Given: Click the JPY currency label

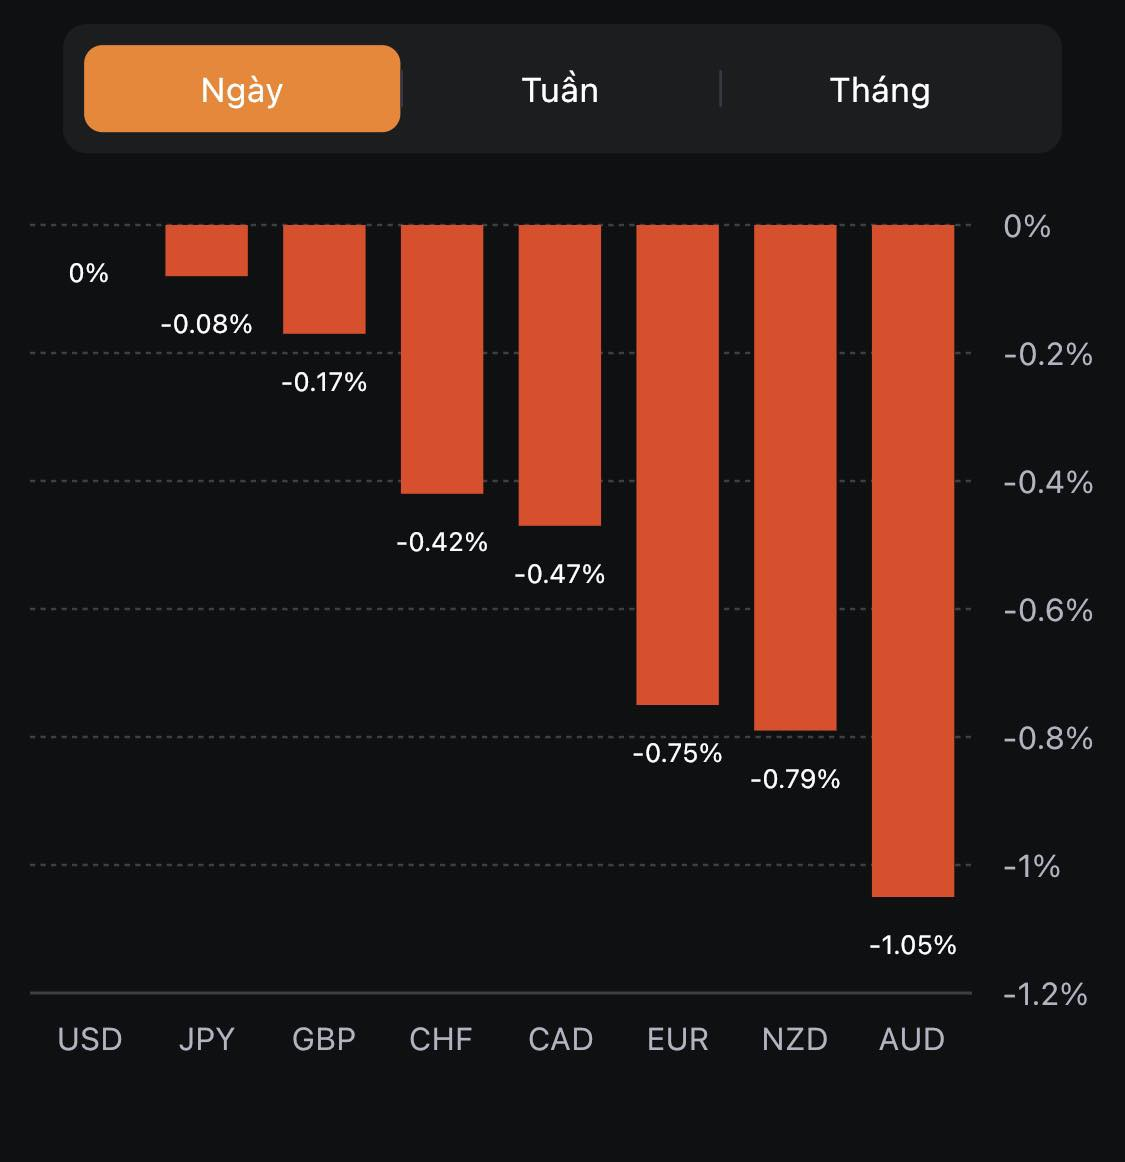Looking at the screenshot, I should pyautogui.click(x=206, y=1039).
